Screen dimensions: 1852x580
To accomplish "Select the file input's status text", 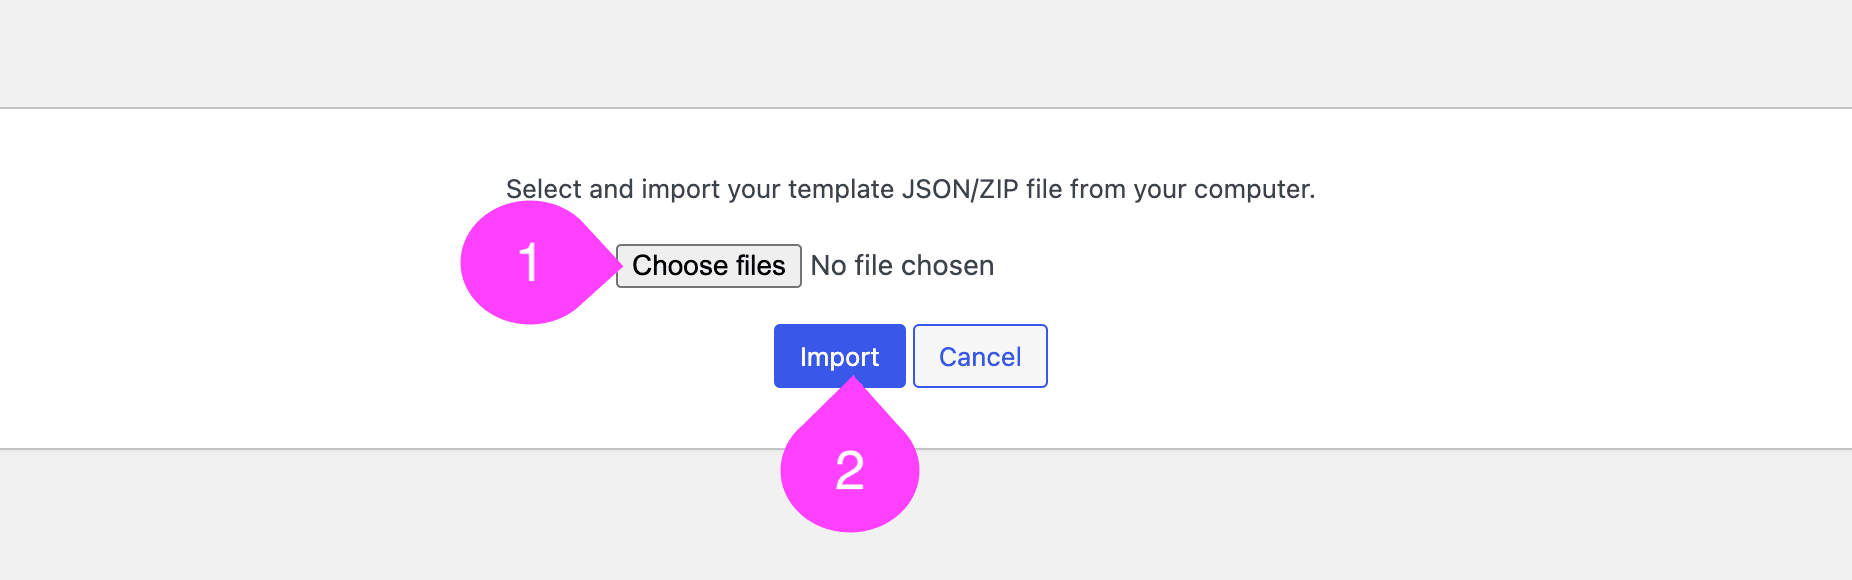I will point(902,266).
